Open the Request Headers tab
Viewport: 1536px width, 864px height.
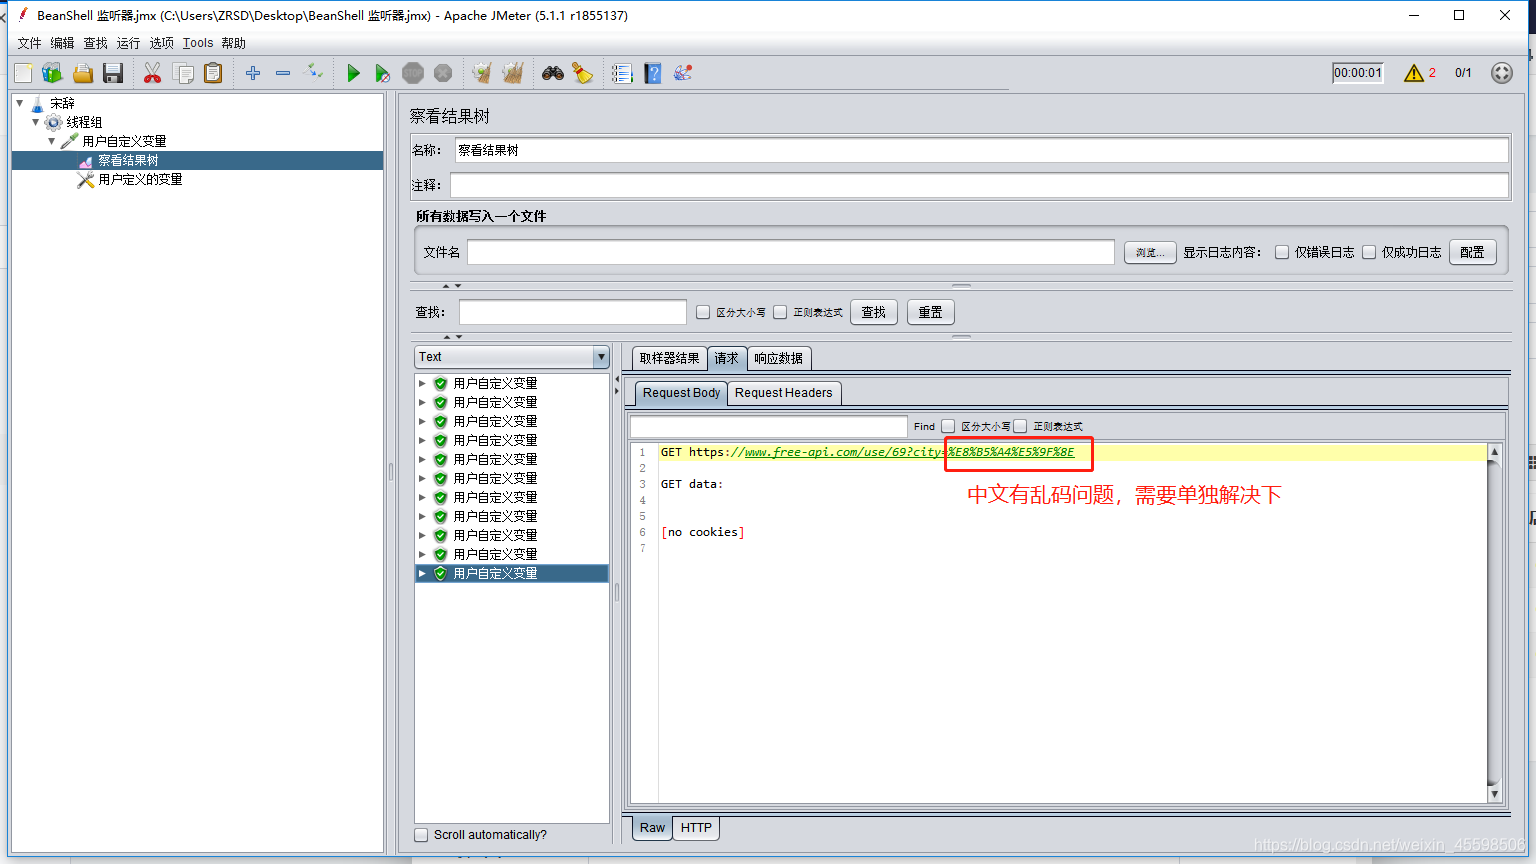[x=783, y=393]
